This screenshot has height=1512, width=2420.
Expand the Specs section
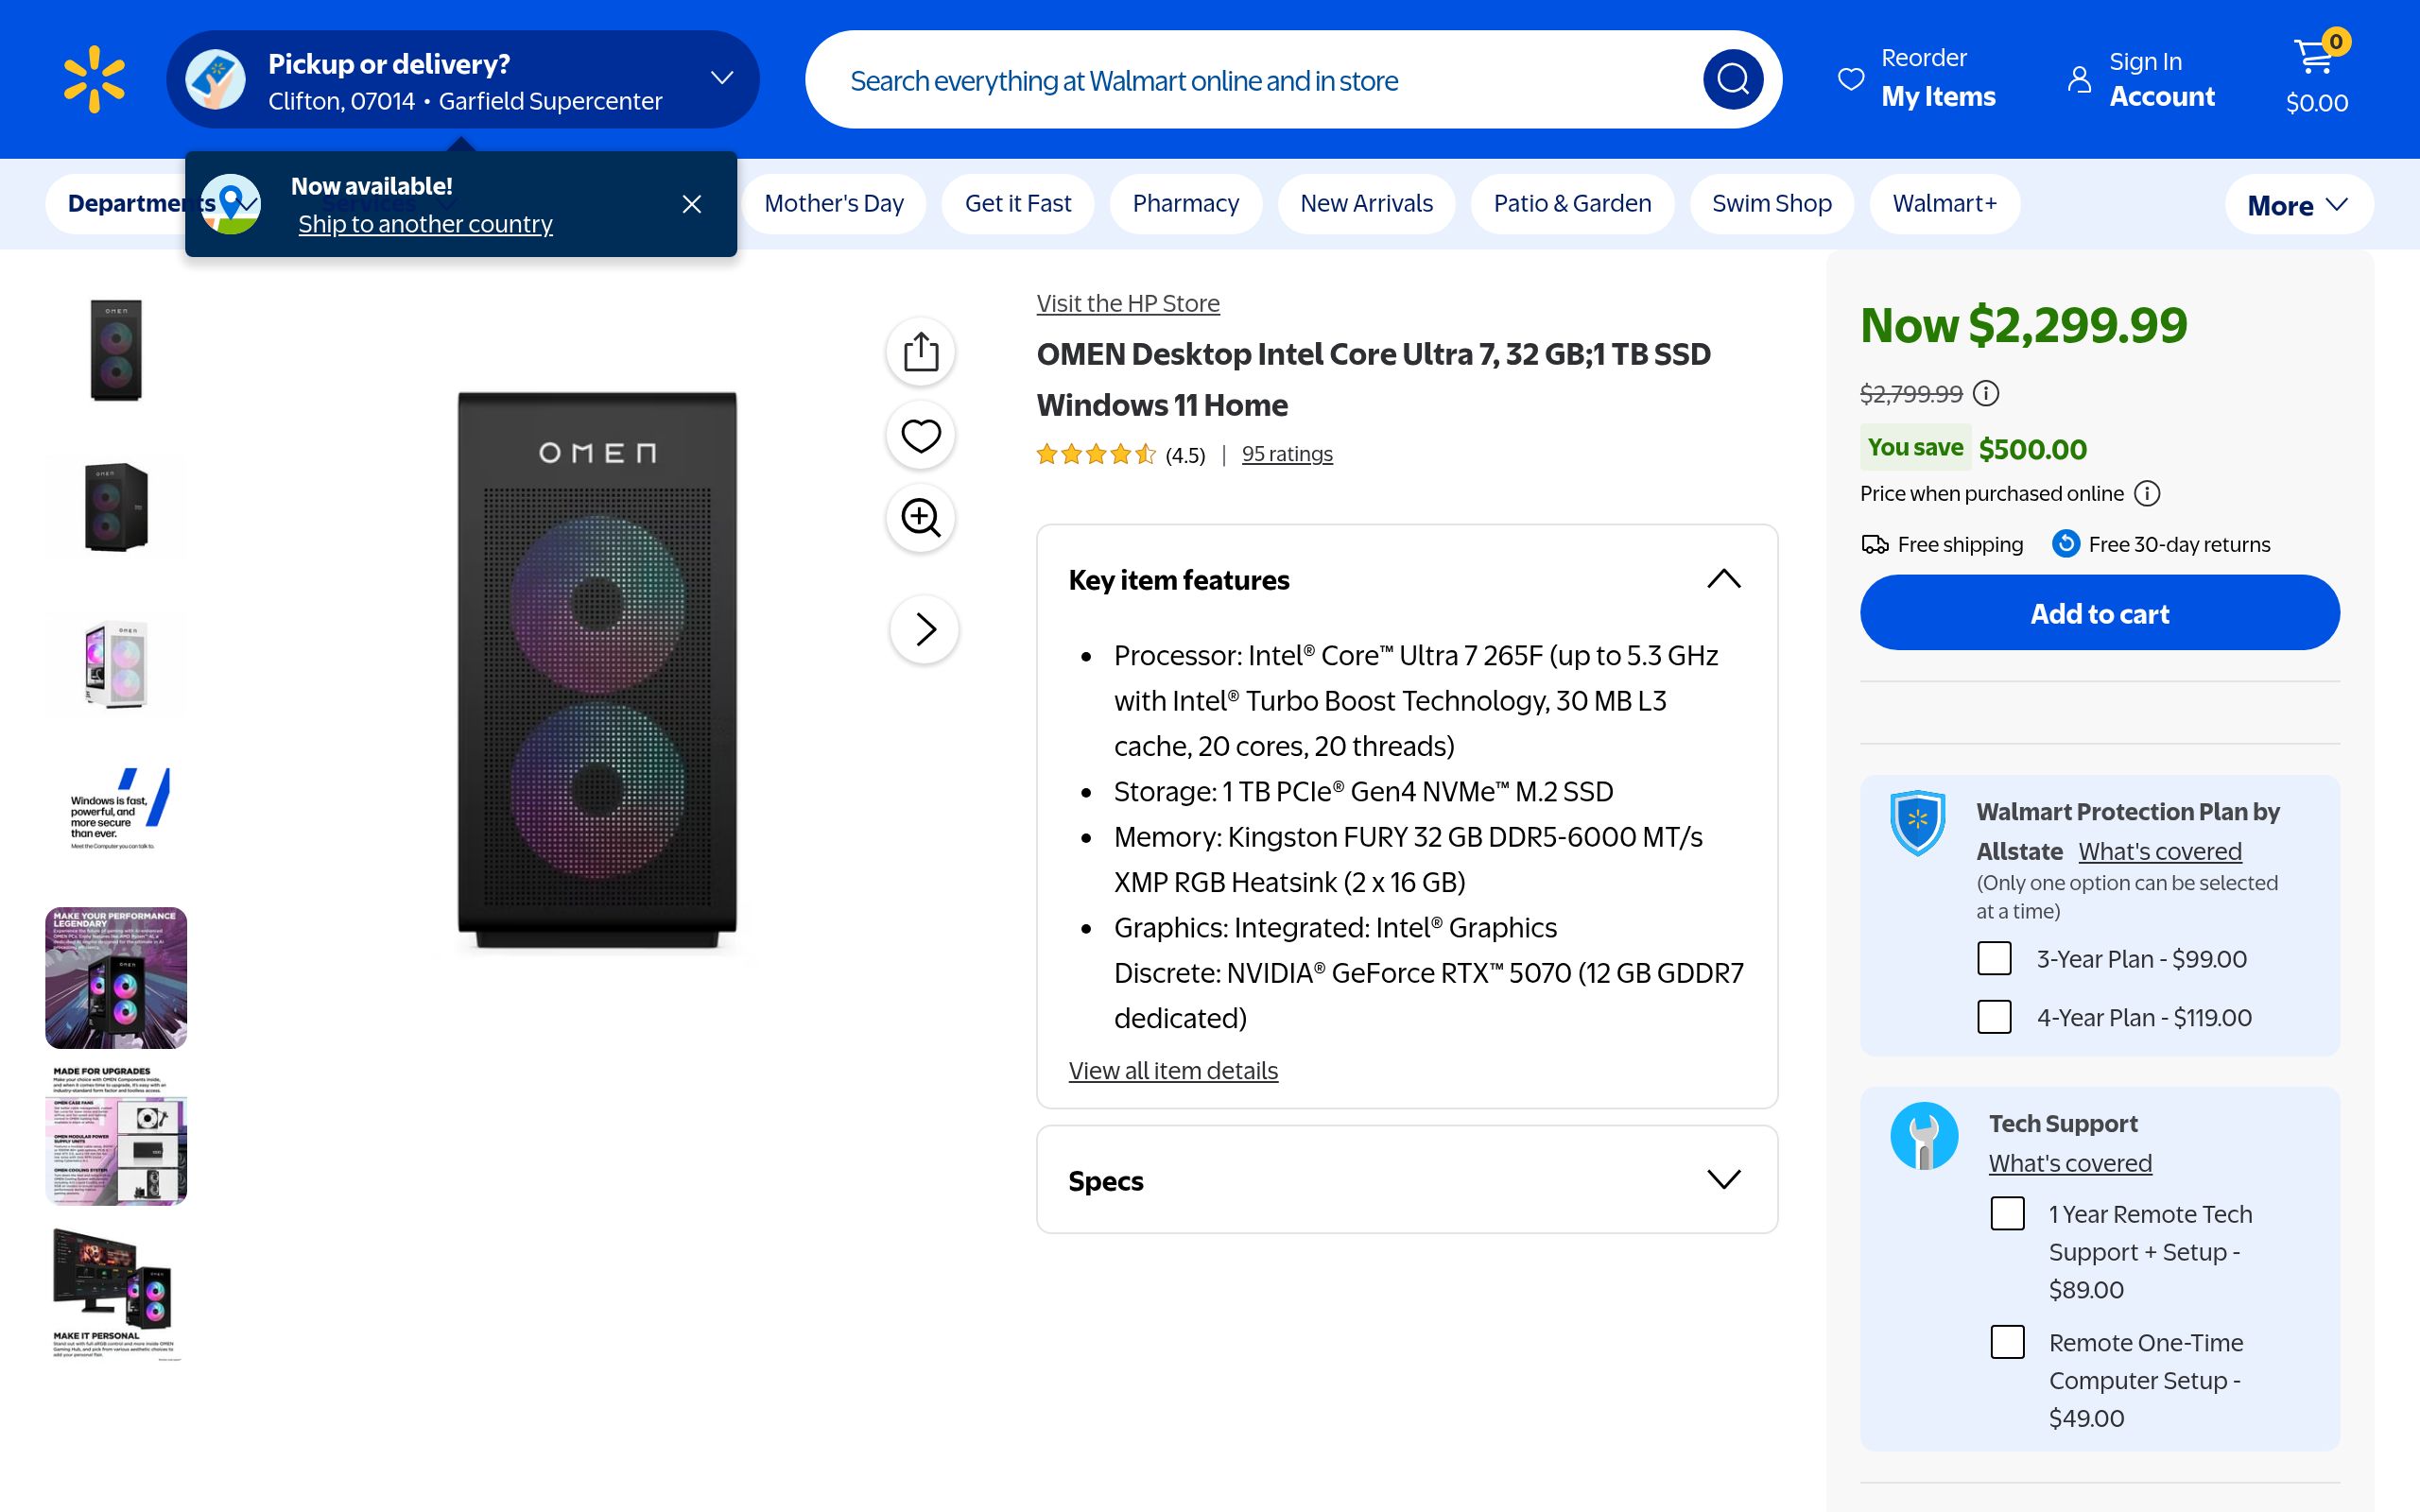click(1723, 1180)
